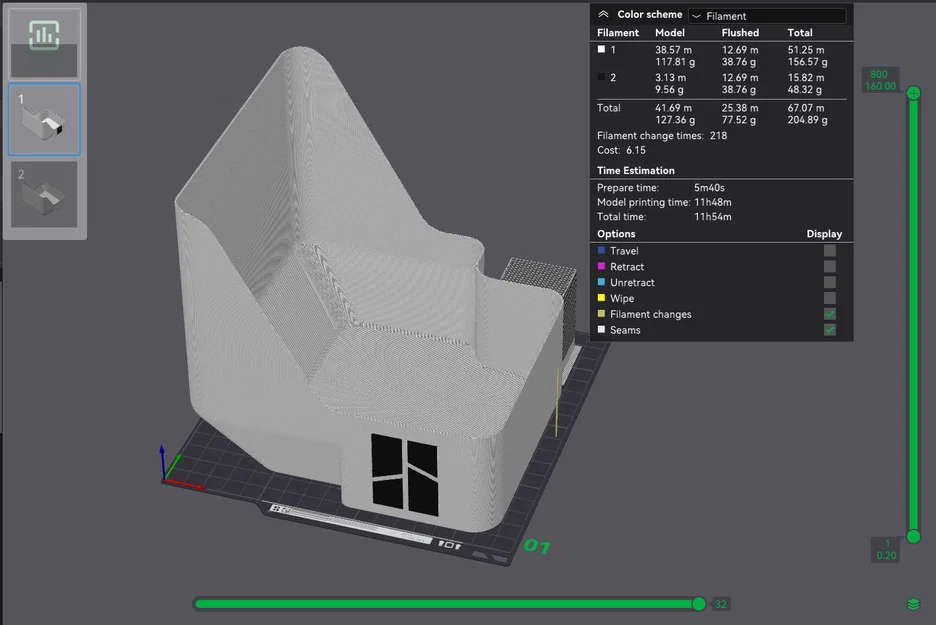Image resolution: width=936 pixels, height=625 pixels.
Task: Click the Wipe yellow color swatch
Action: (601, 298)
